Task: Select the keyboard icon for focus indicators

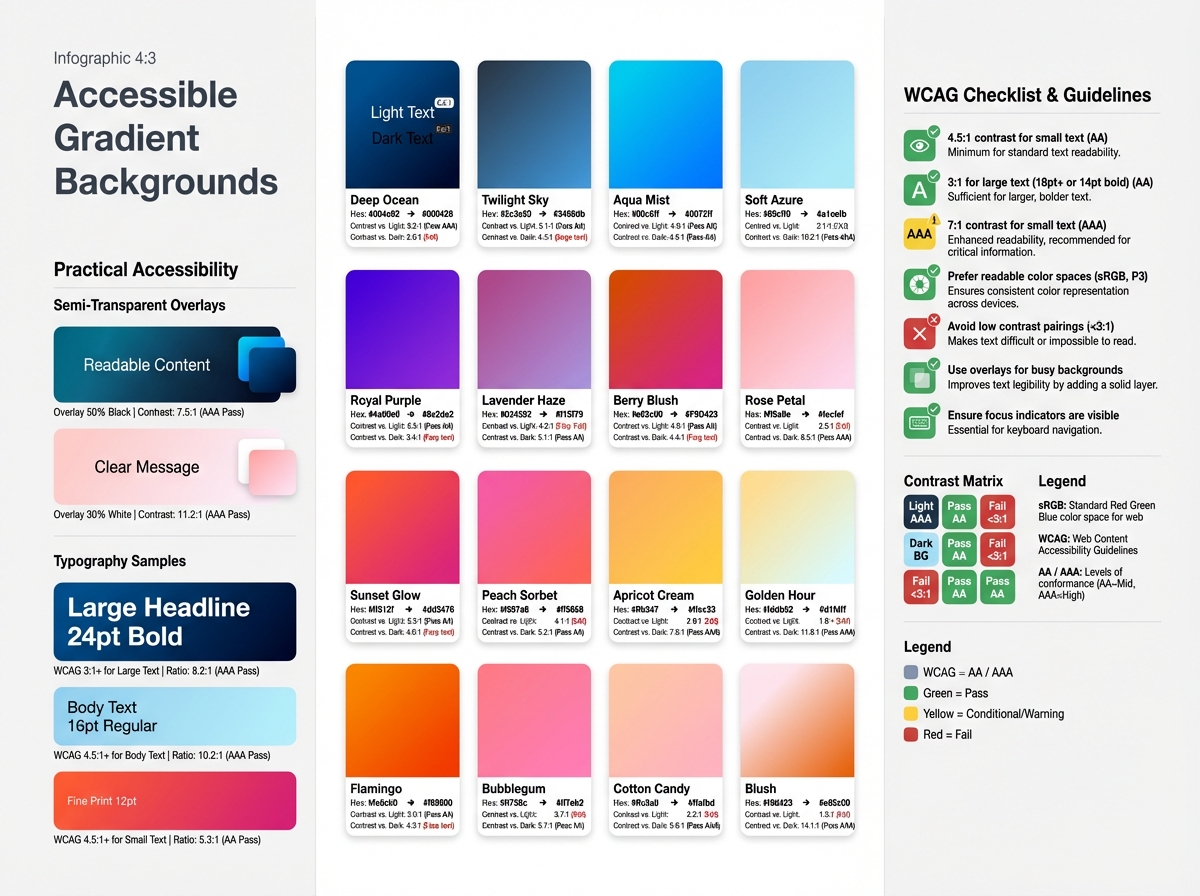Action: tap(919, 422)
